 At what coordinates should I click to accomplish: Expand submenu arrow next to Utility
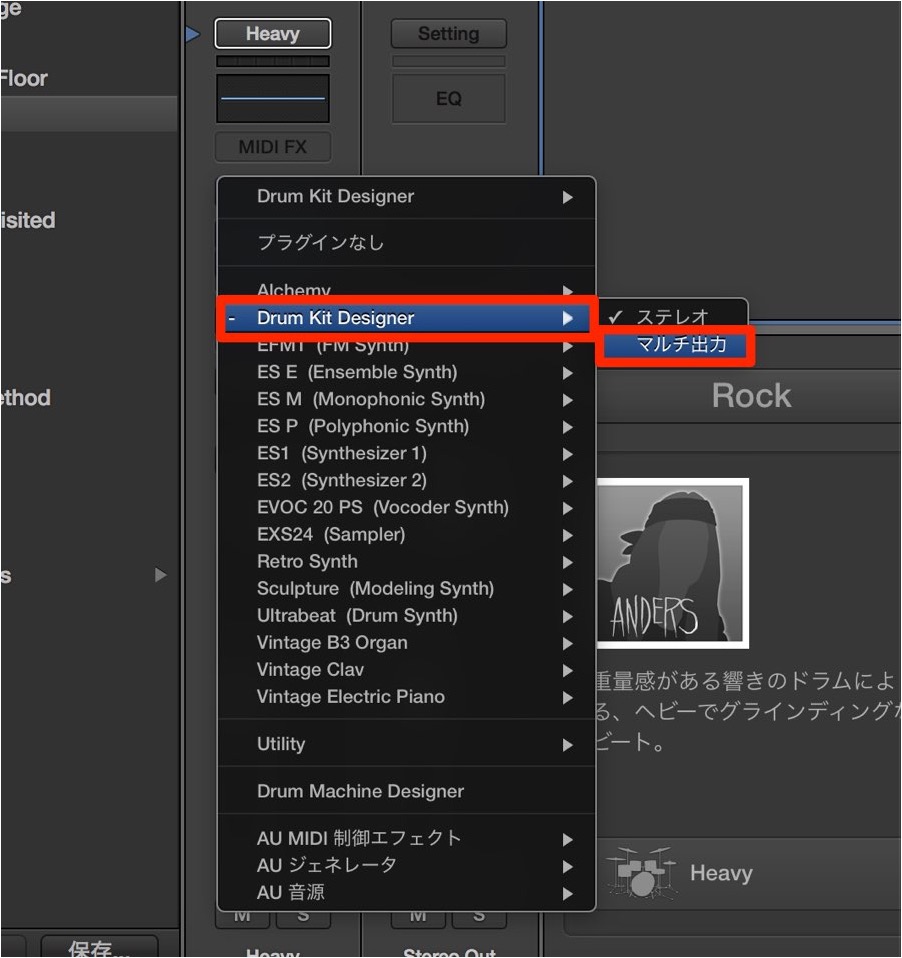click(568, 745)
